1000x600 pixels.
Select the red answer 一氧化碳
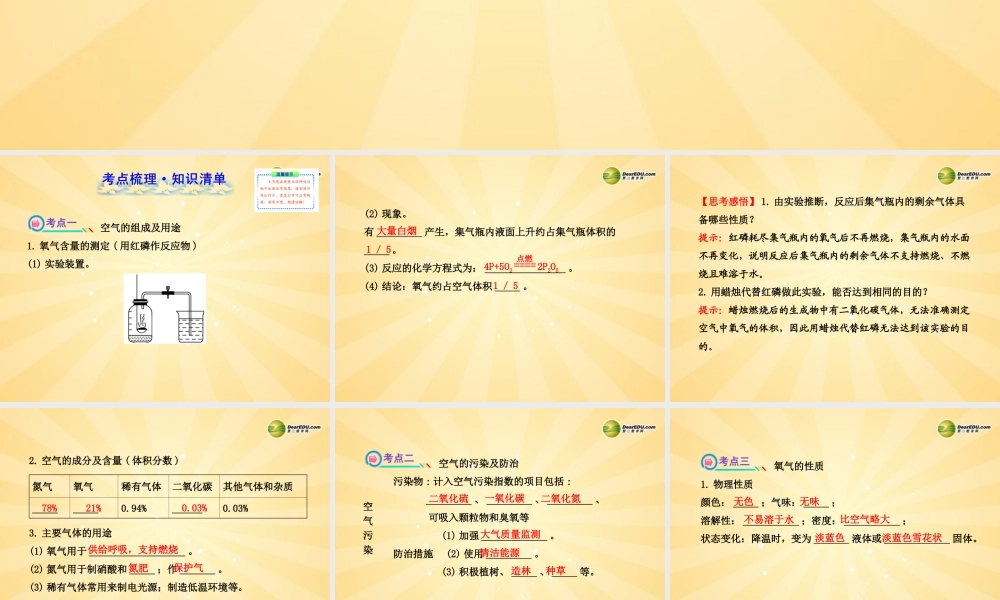(506, 499)
